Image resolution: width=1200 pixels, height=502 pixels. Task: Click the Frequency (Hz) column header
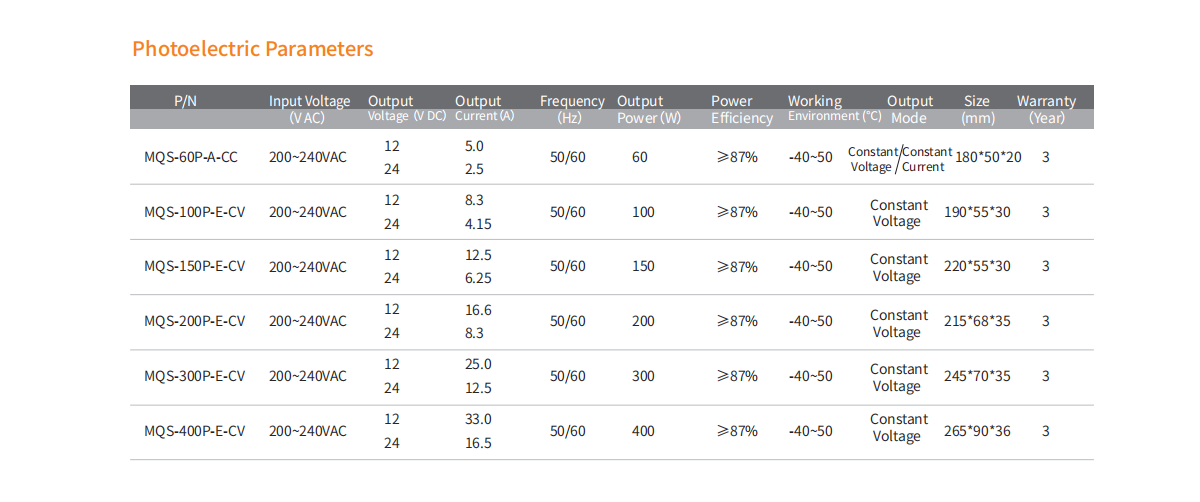572,108
